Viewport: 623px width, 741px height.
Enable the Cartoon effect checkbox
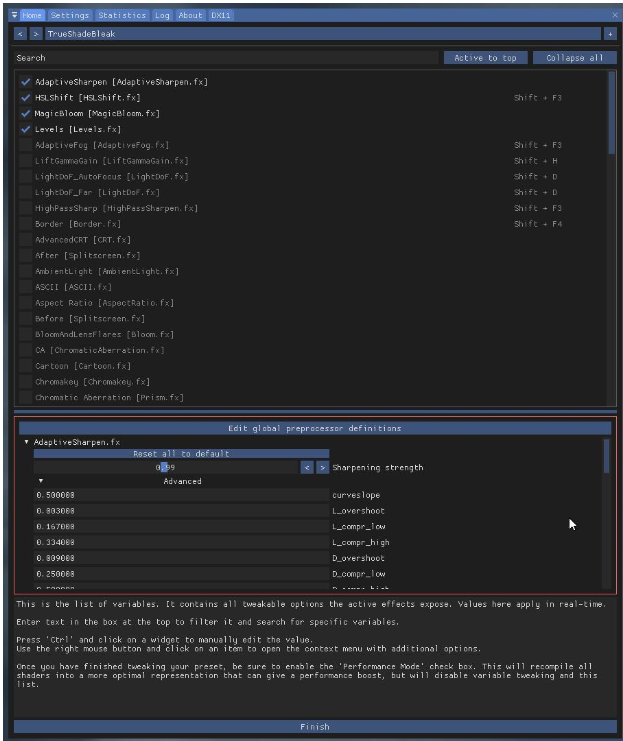(x=25, y=367)
